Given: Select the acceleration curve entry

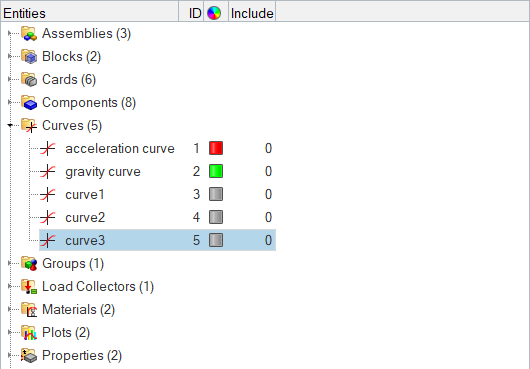Looking at the screenshot, I should point(120,148).
